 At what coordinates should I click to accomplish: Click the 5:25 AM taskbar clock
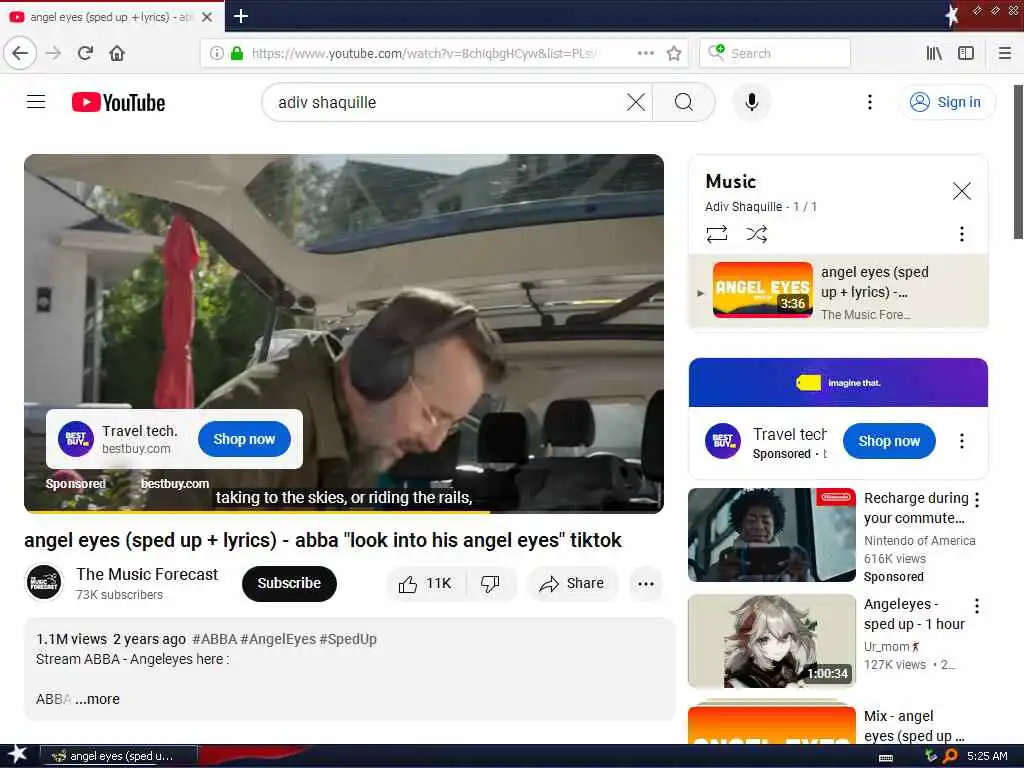pos(987,756)
